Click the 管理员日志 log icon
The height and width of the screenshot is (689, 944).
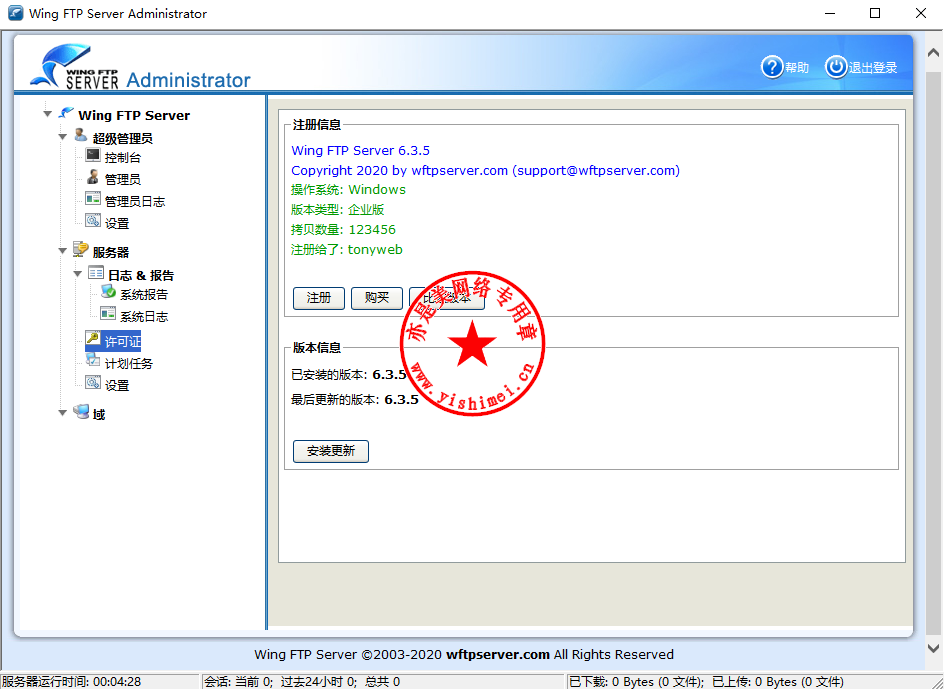[x=93, y=198]
